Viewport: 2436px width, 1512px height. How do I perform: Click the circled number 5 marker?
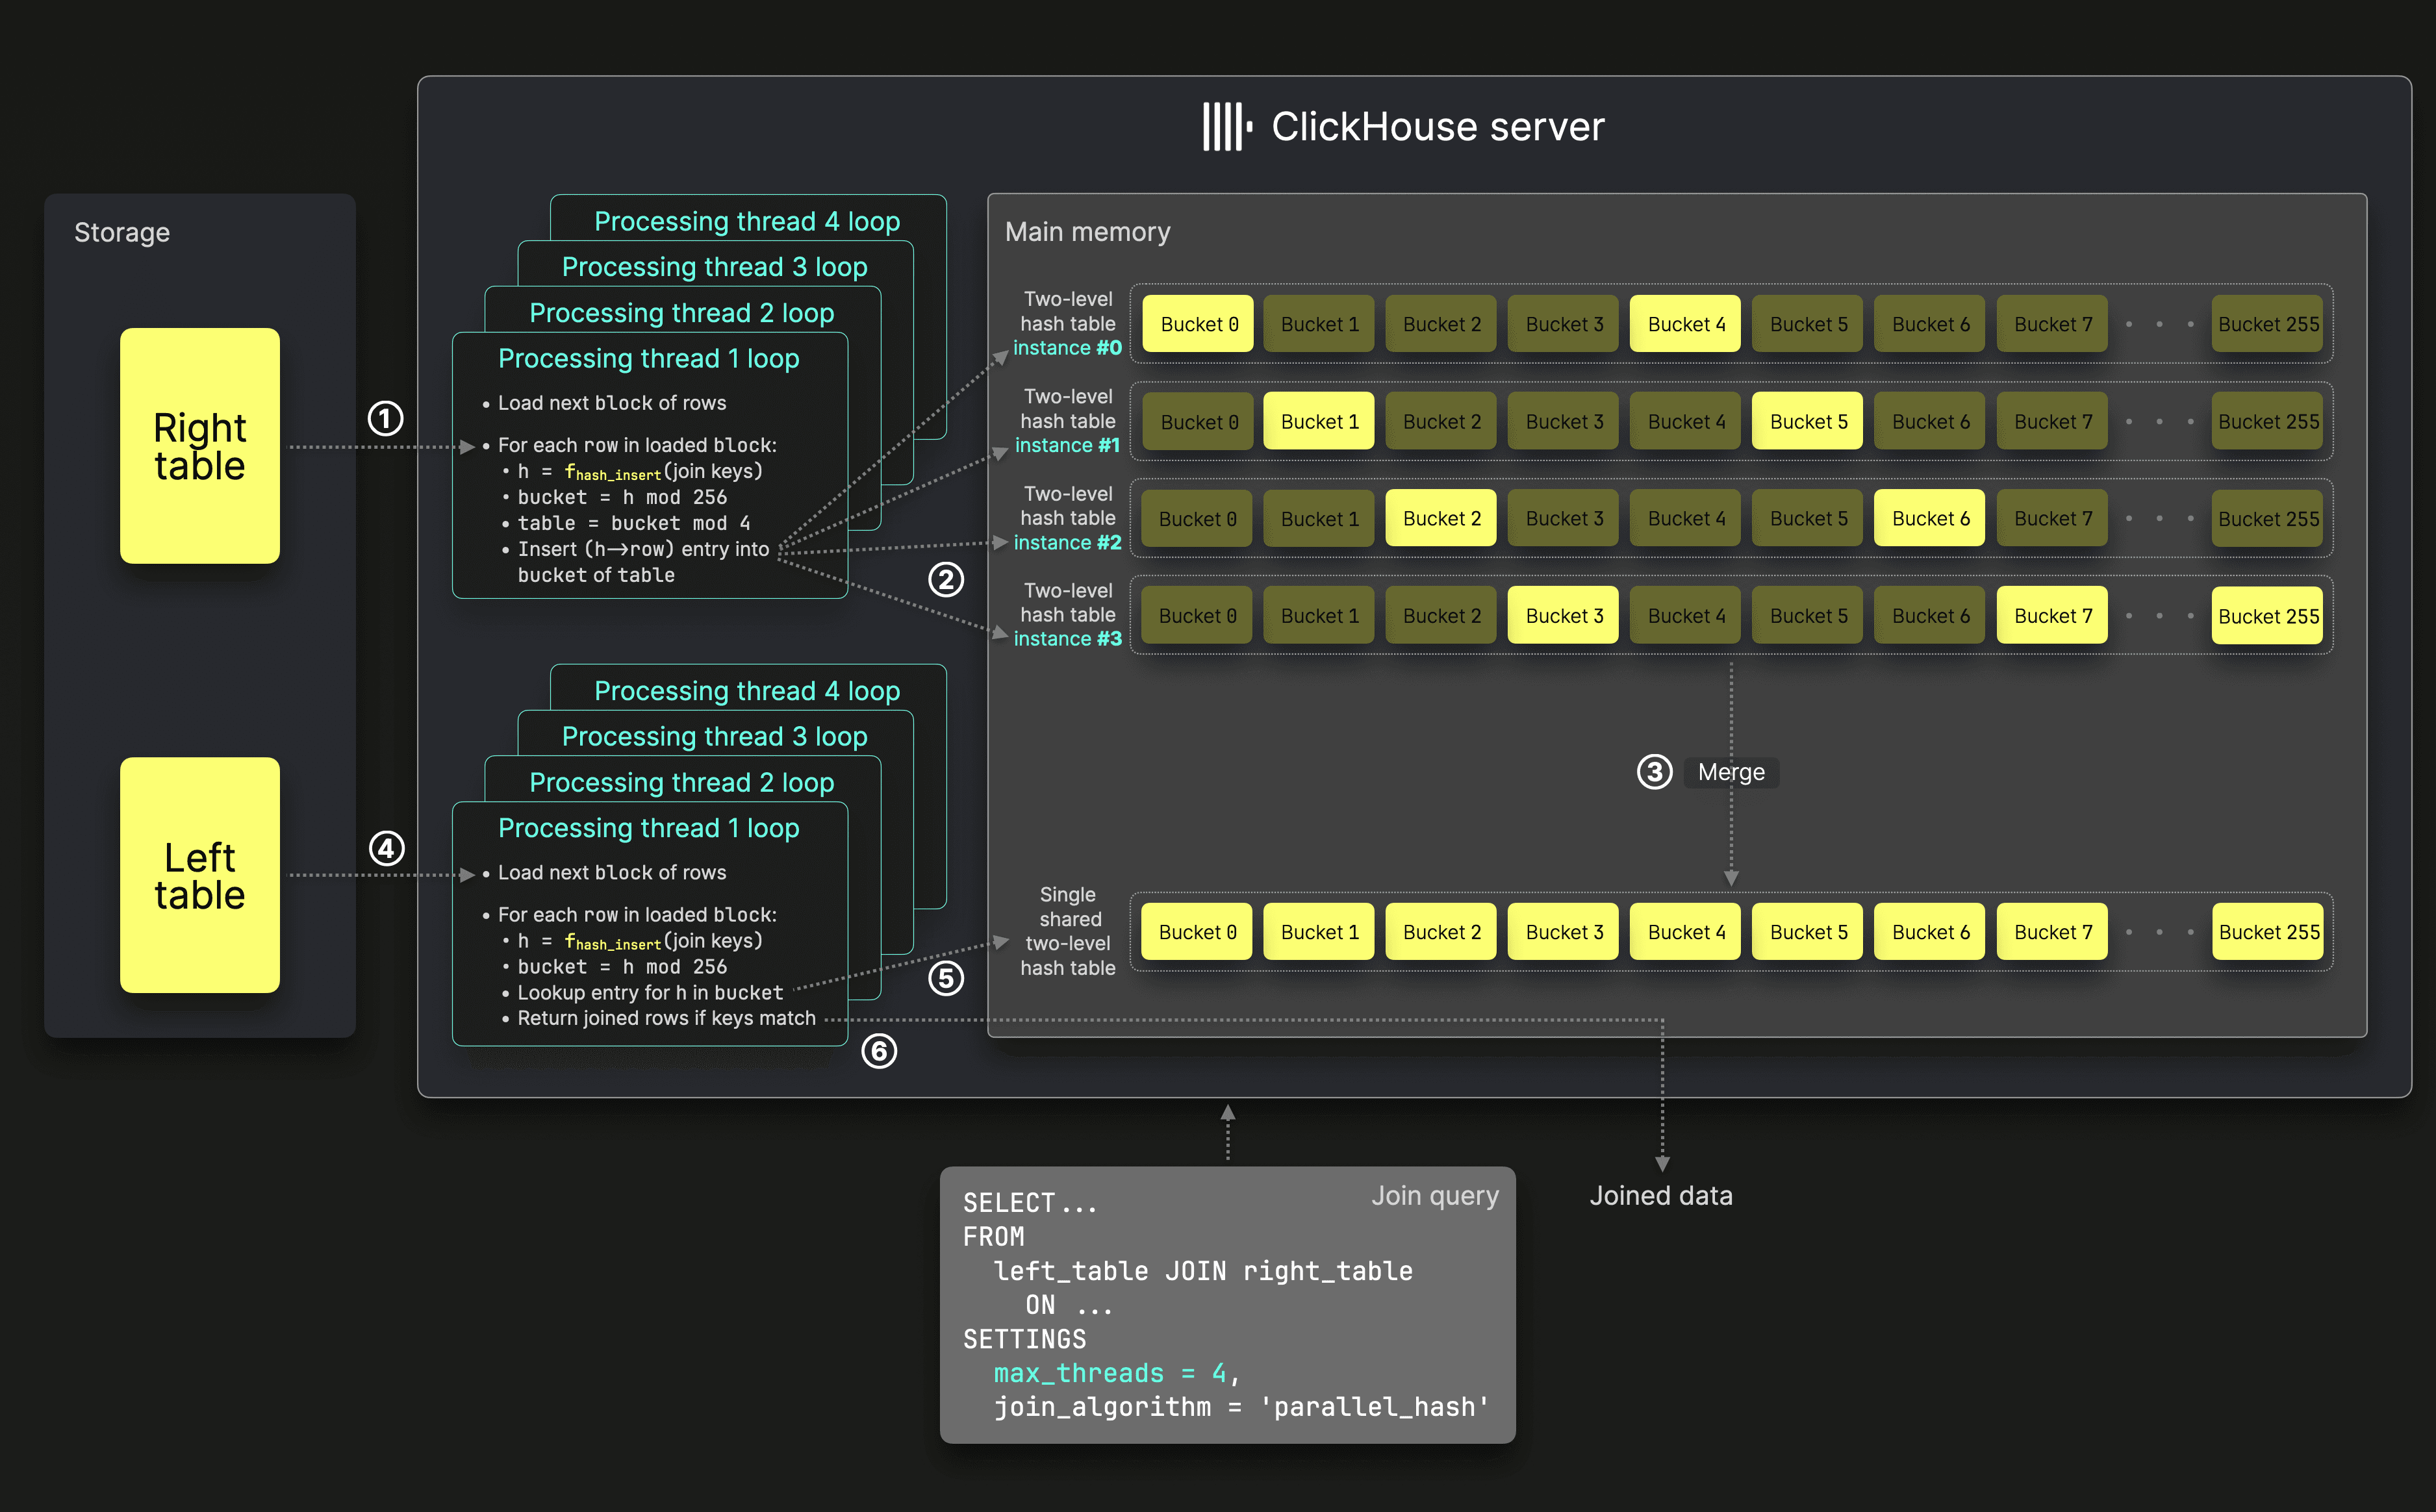(946, 978)
